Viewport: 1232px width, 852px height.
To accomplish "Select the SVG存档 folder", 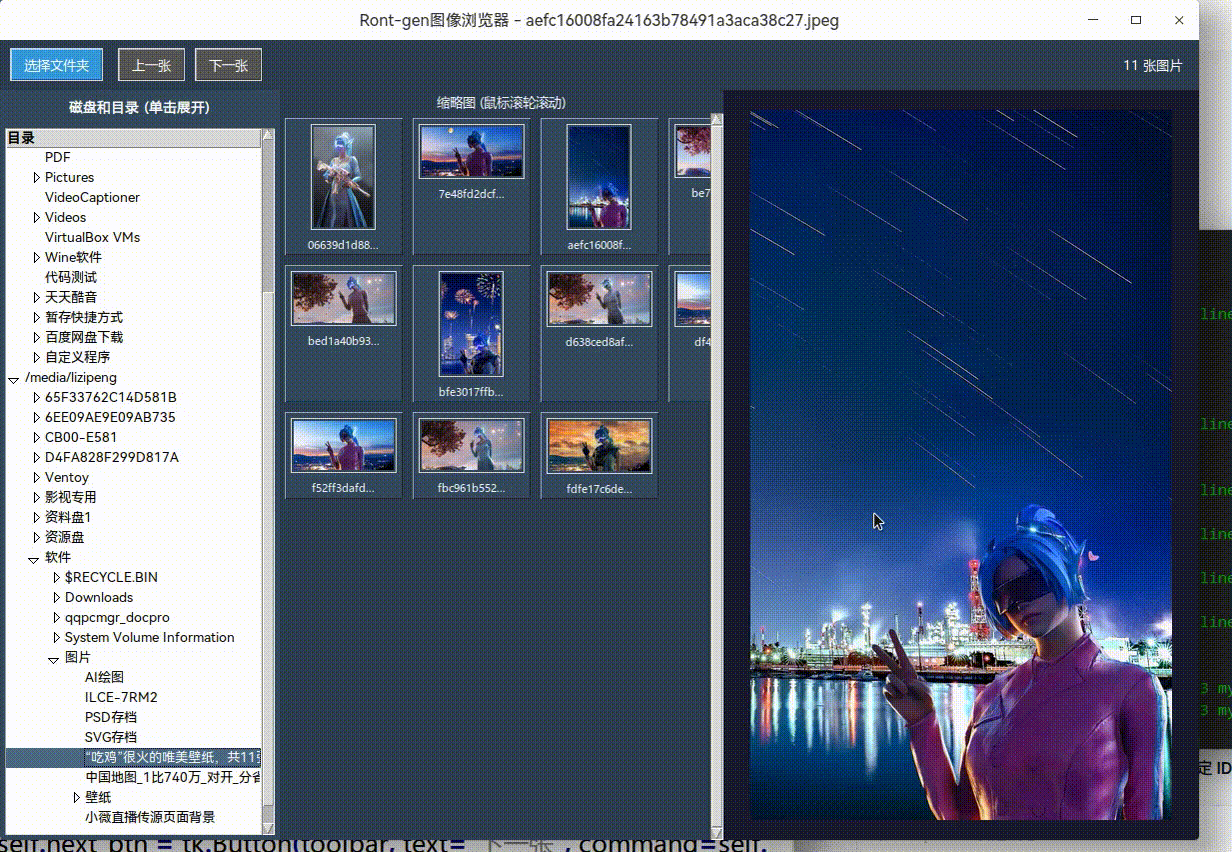I will (110, 737).
